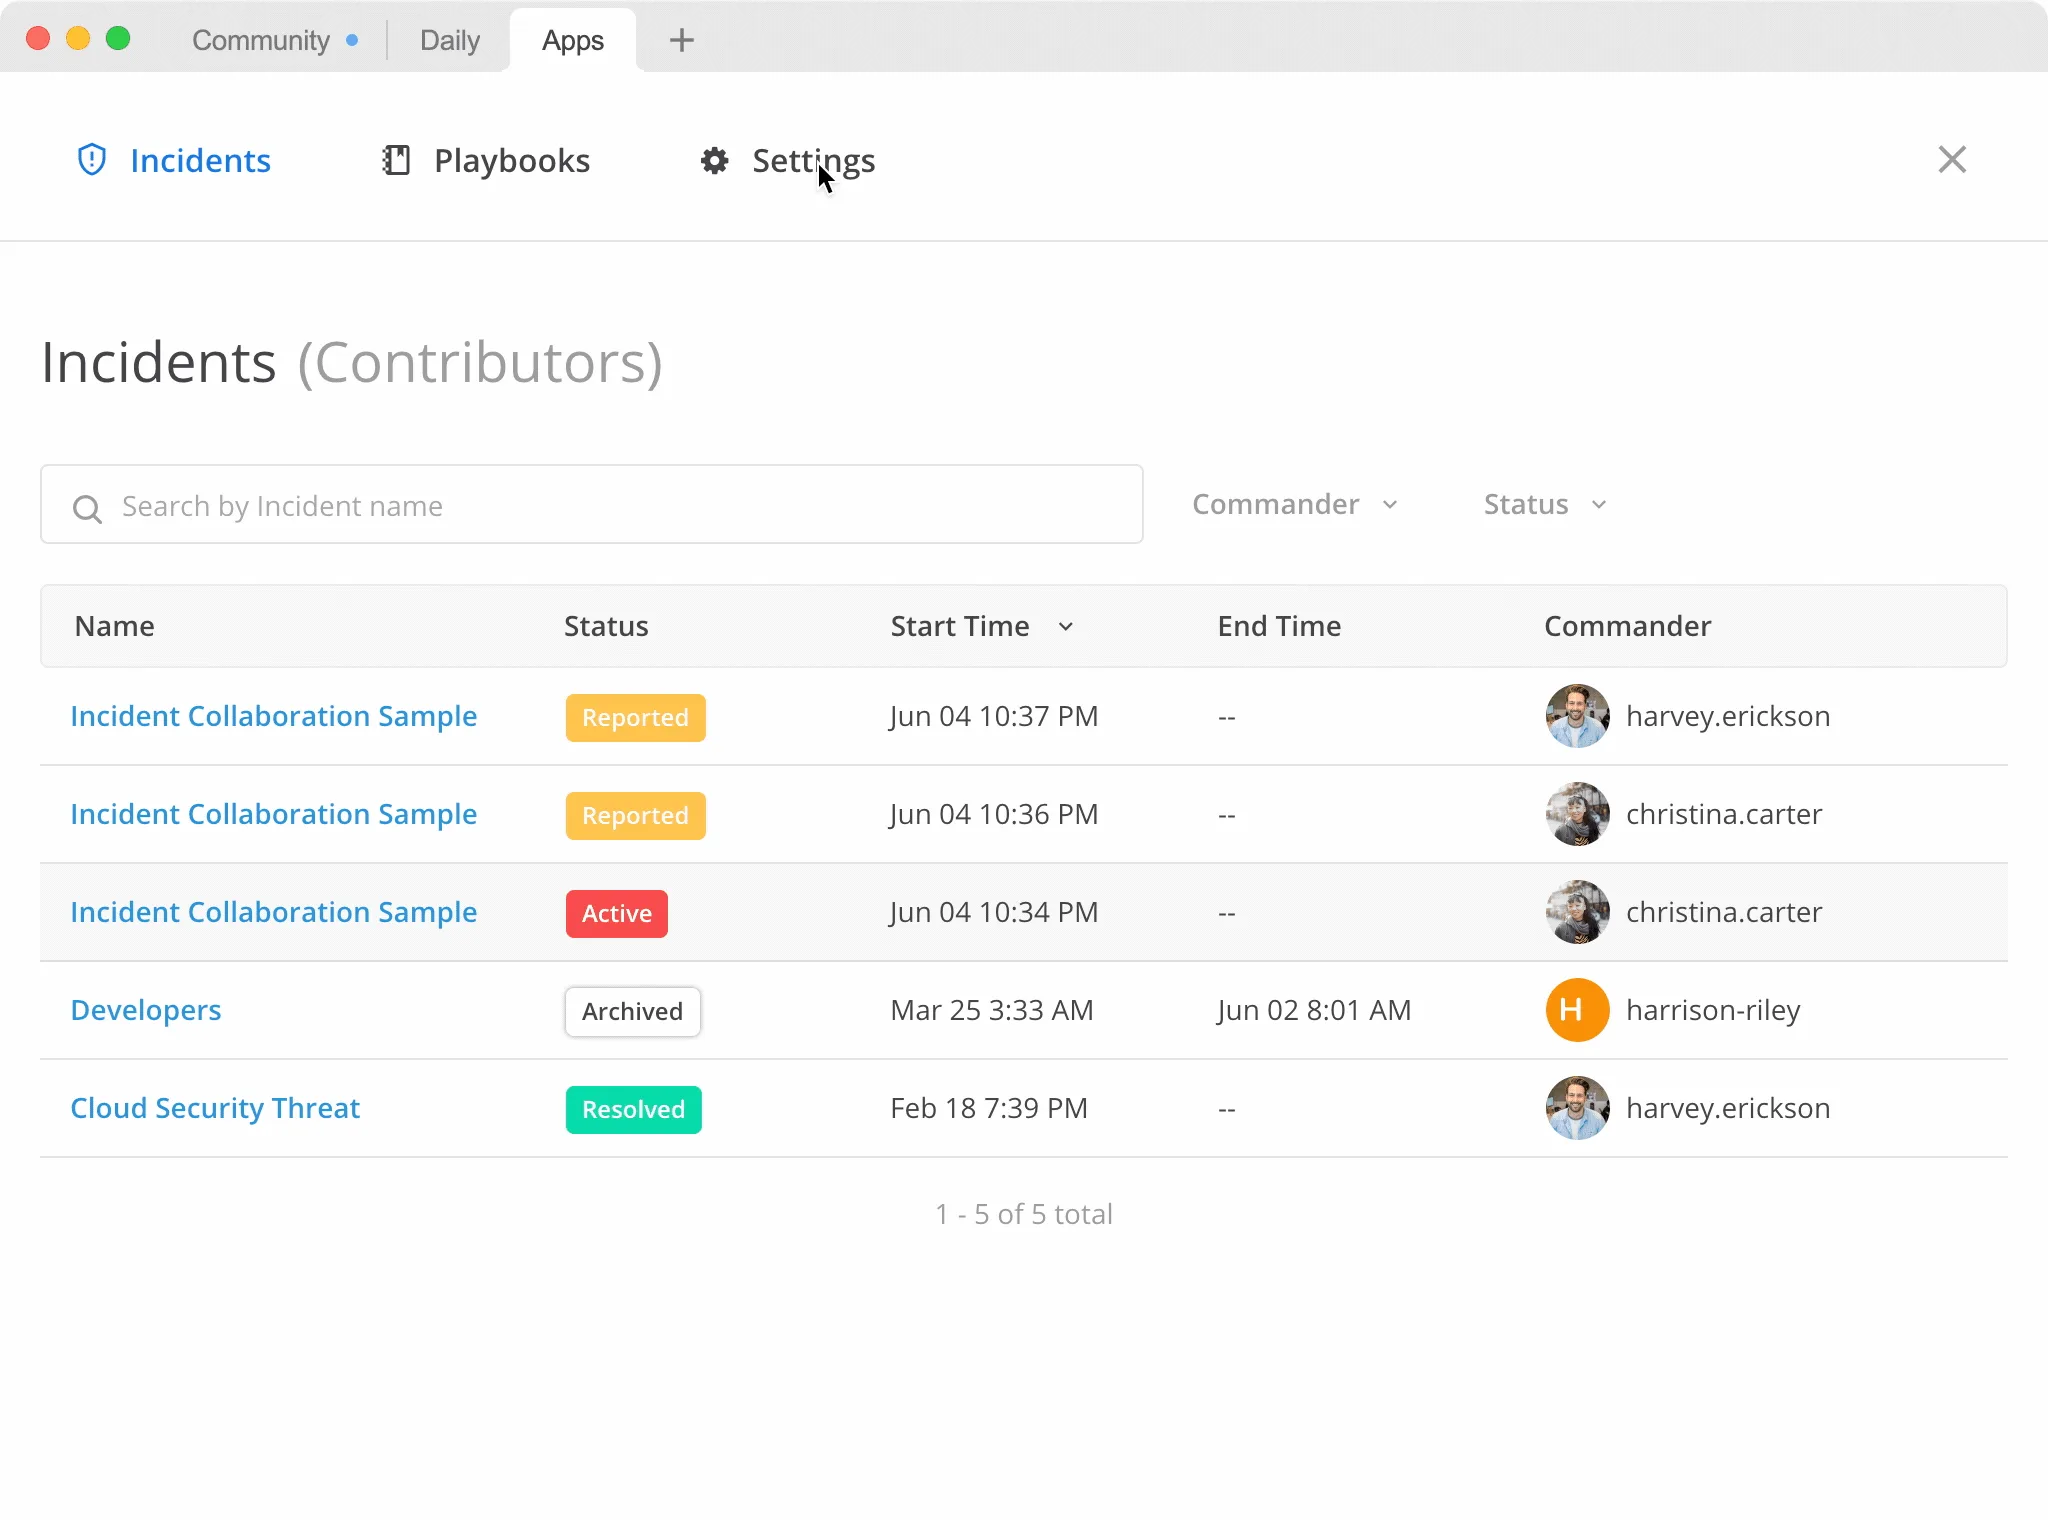
Task: Click the red Active status badge
Action: pos(617,914)
